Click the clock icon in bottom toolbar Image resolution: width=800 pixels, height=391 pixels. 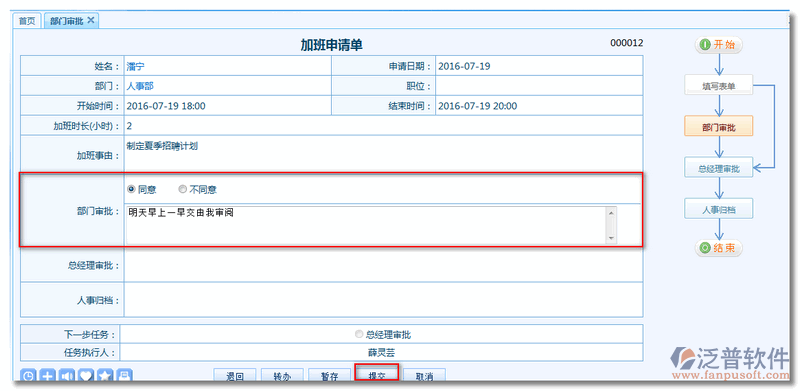[x=28, y=376]
